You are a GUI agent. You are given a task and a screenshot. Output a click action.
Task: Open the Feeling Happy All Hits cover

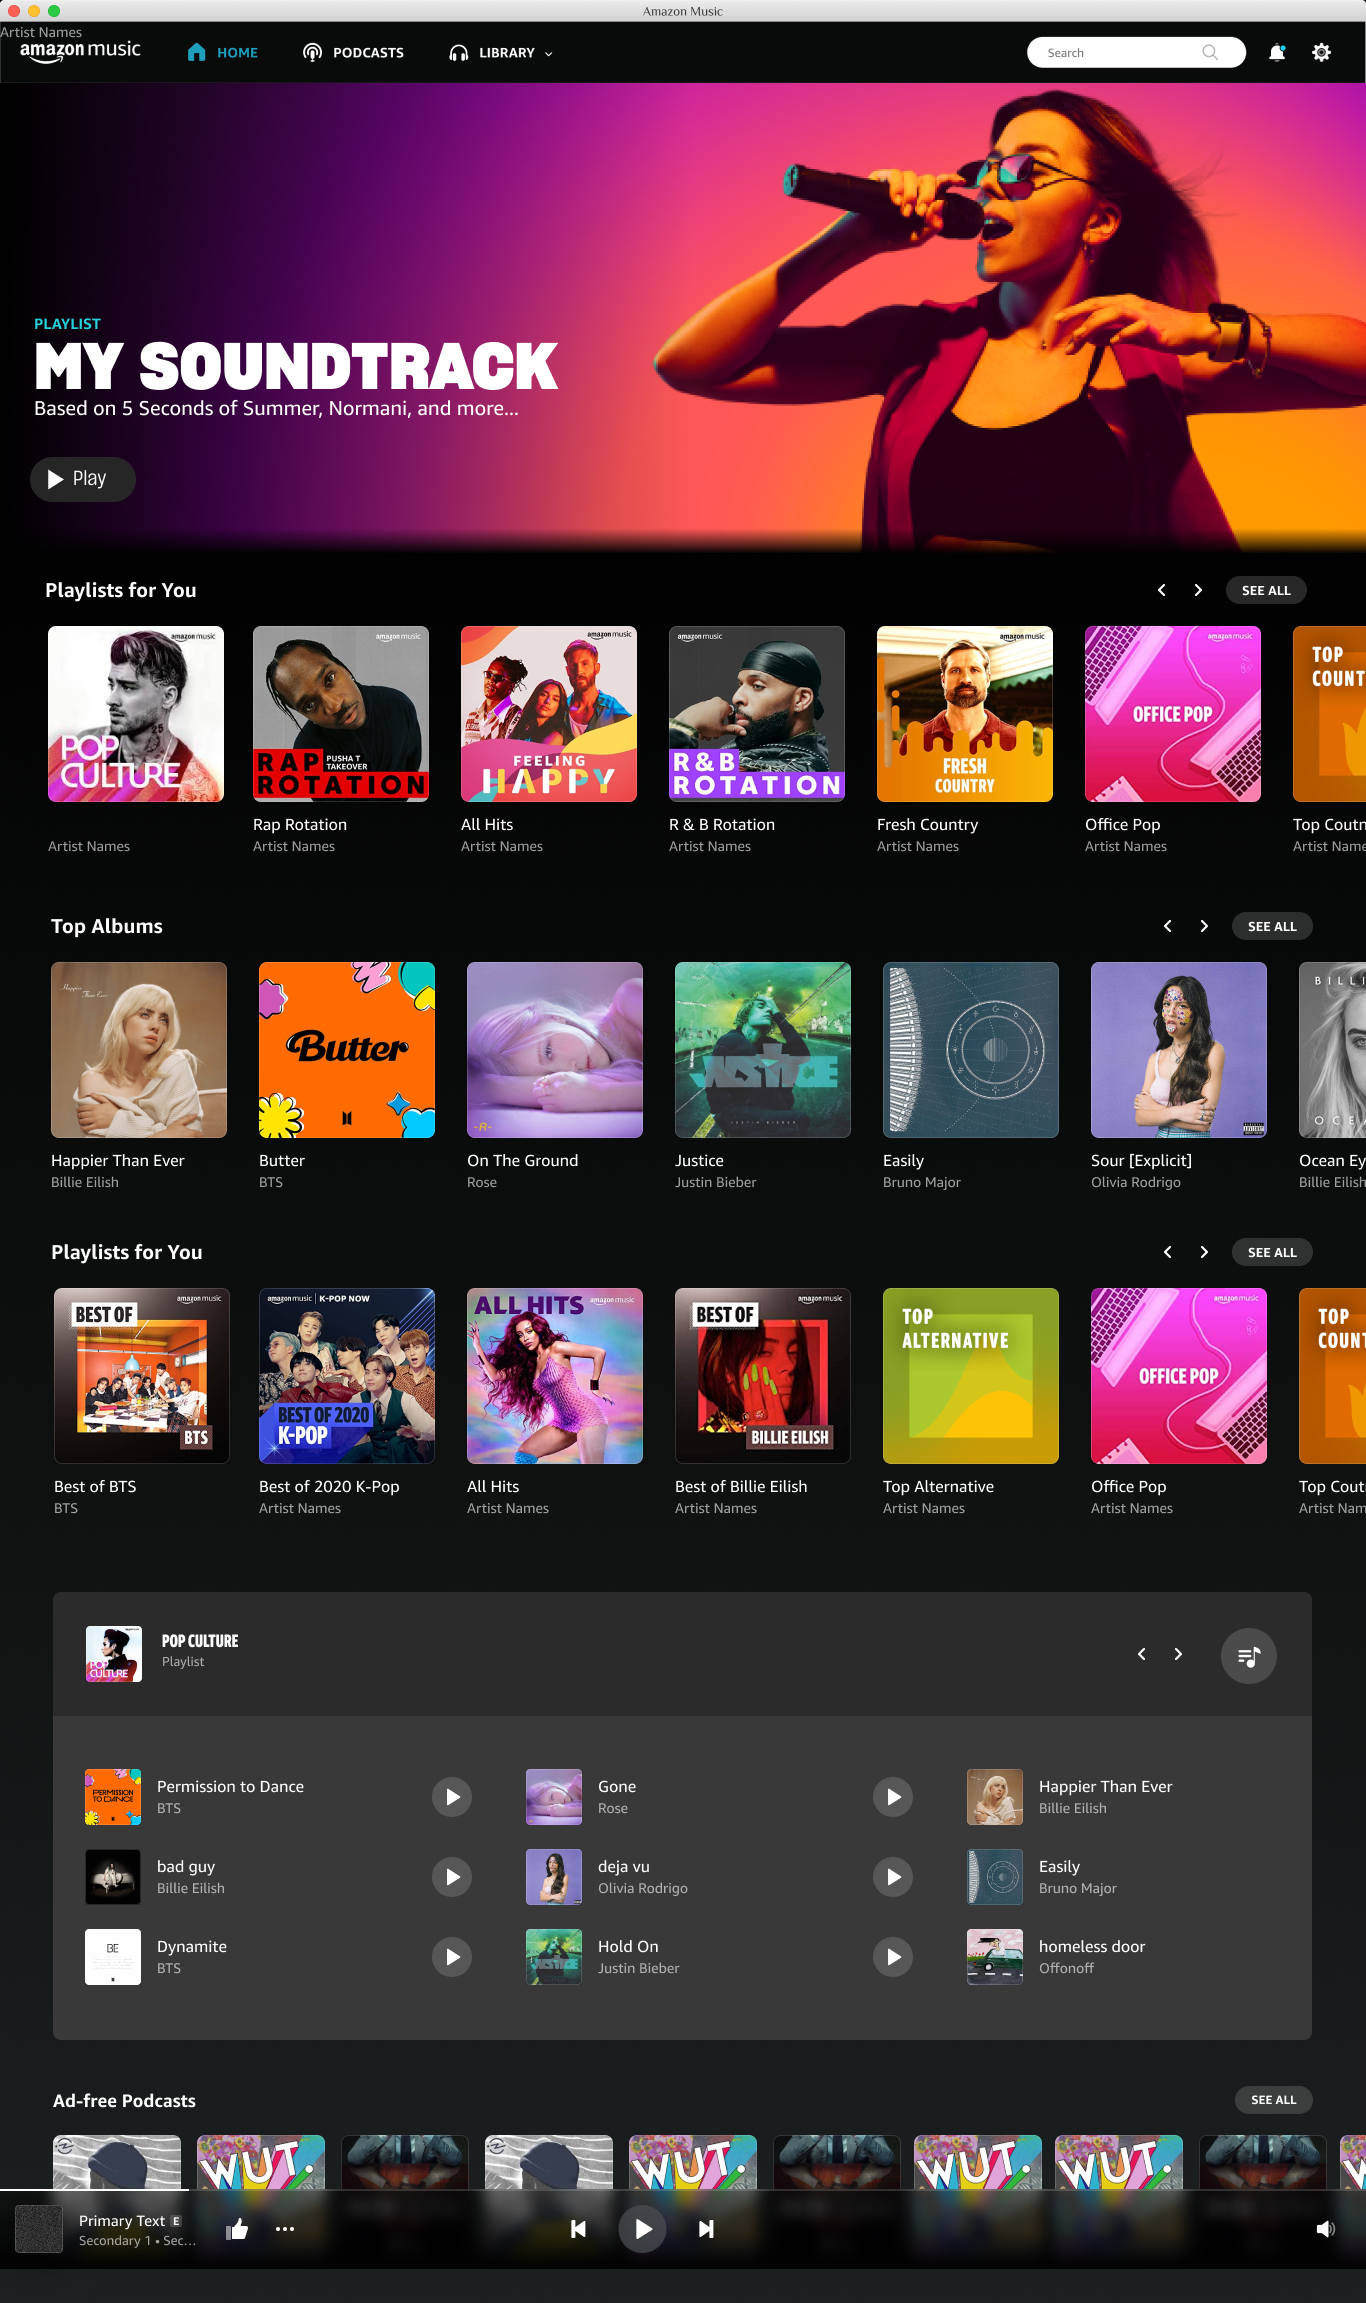pos(549,714)
